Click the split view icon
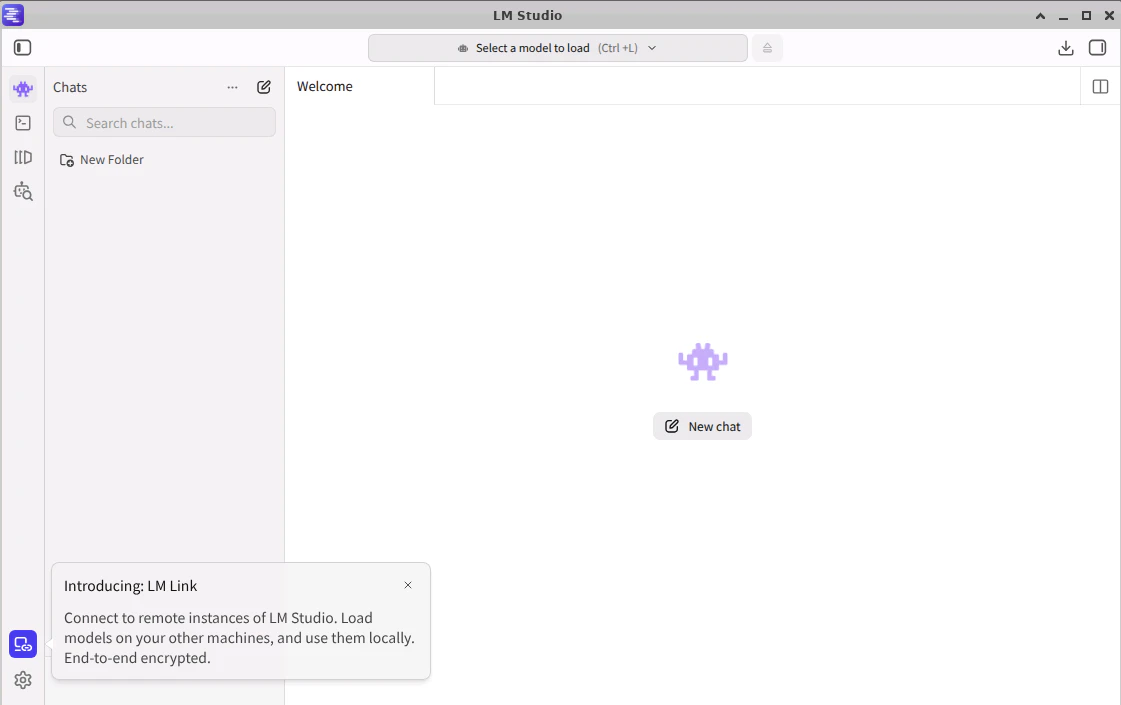This screenshot has height=705, width=1121. 1100,87
